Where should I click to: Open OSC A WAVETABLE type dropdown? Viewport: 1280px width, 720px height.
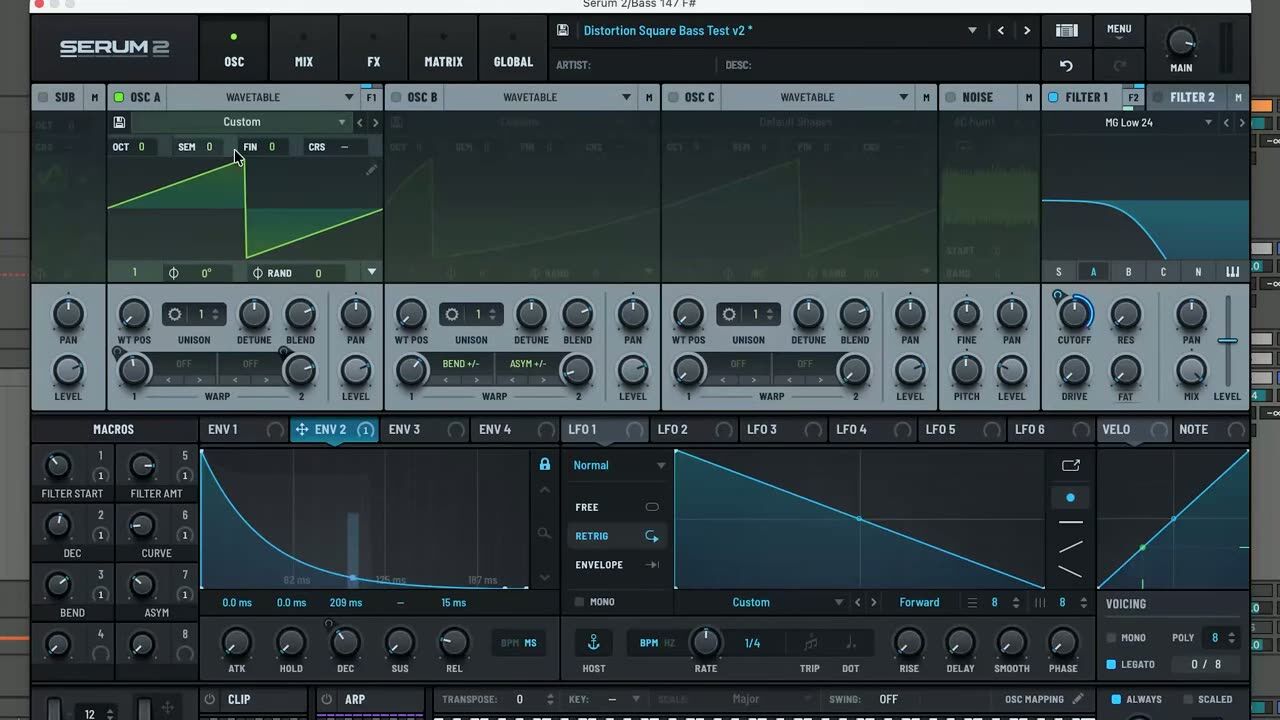point(349,97)
